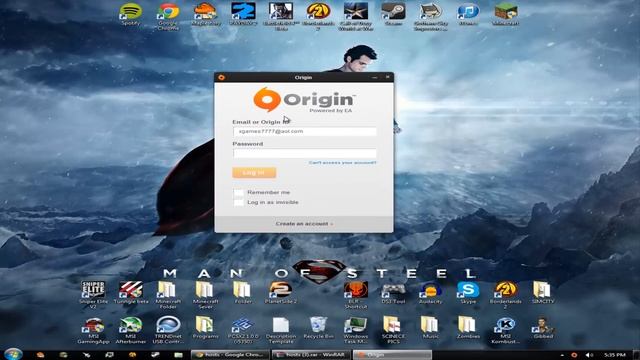Open PlanetSide 2 shortcut
This screenshot has width=640, height=360.
pyautogui.click(x=280, y=293)
